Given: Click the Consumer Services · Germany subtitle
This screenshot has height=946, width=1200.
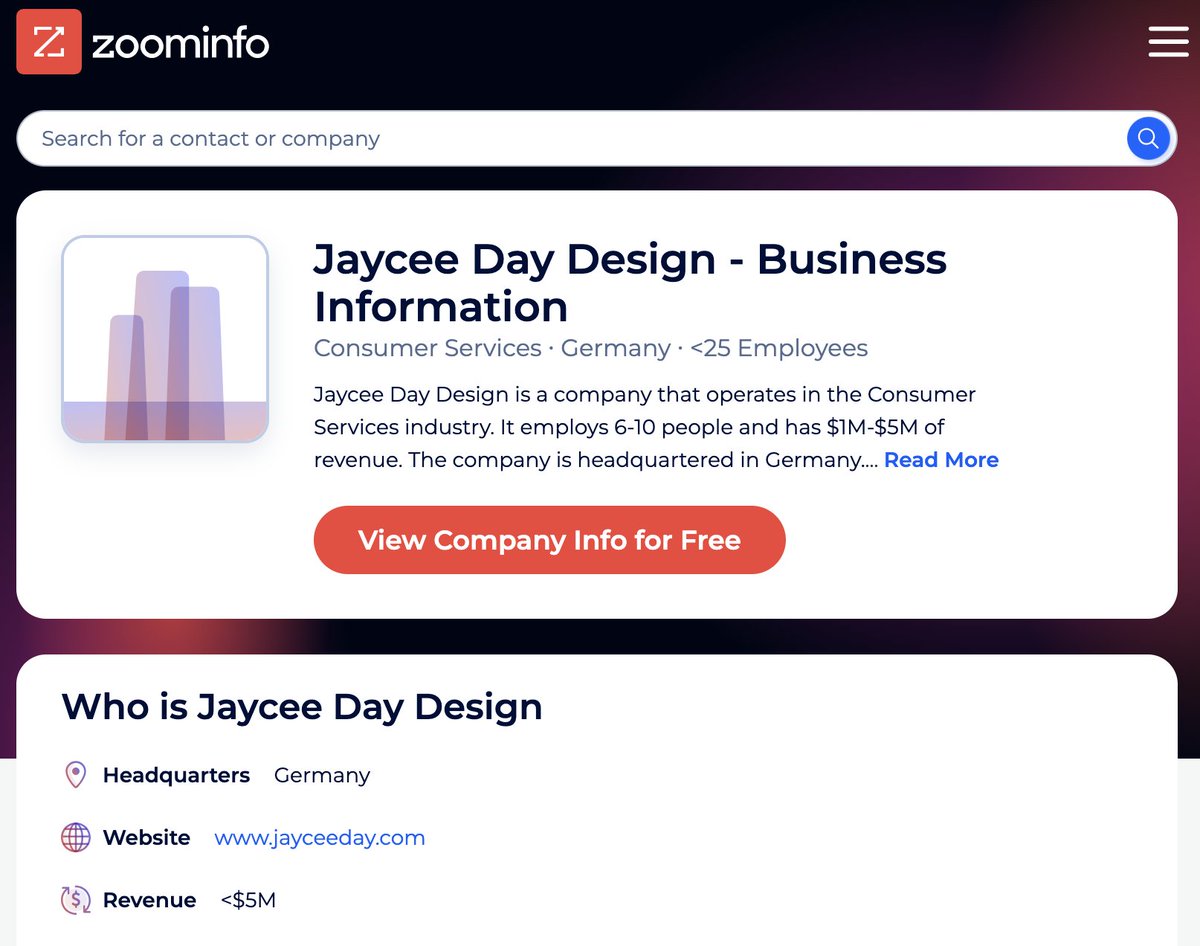Looking at the screenshot, I should (591, 348).
